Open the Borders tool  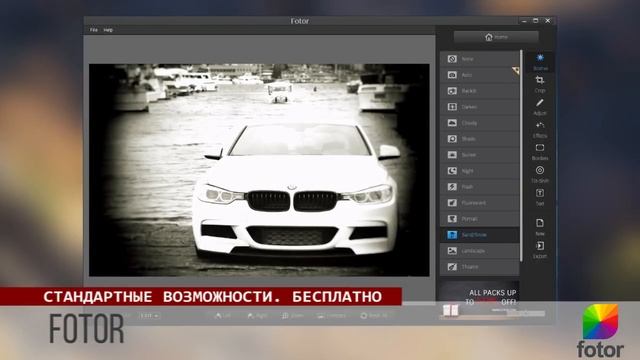click(540, 152)
